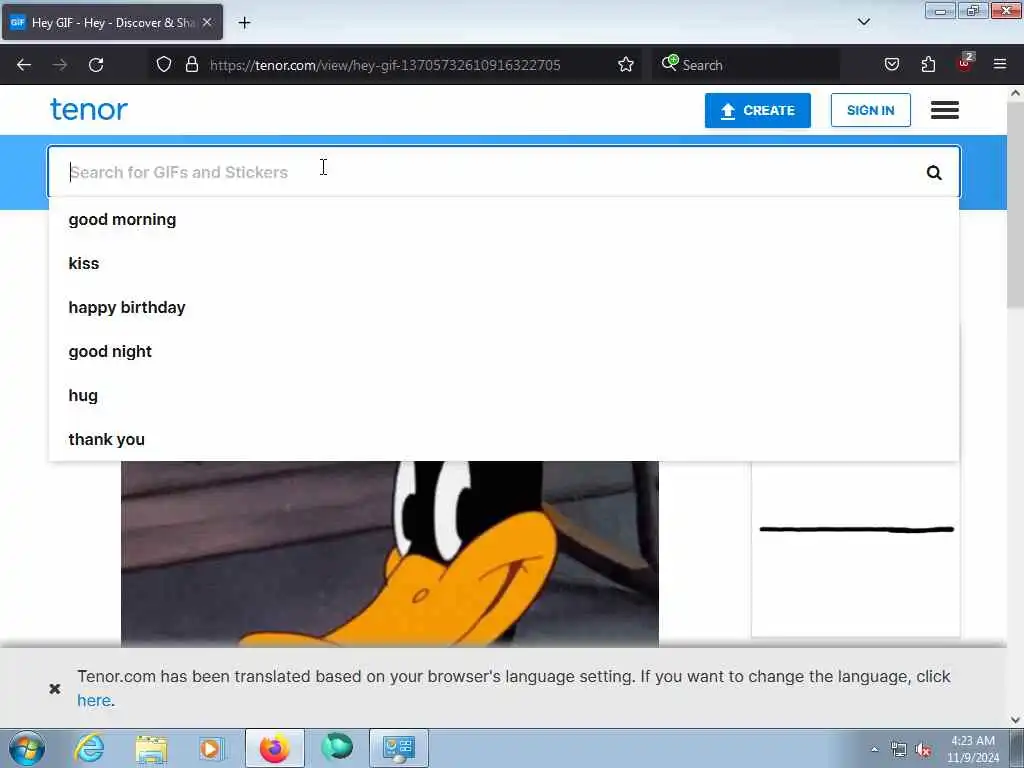Open the Windows Start button
The image size is (1024, 768).
pyautogui.click(x=27, y=748)
